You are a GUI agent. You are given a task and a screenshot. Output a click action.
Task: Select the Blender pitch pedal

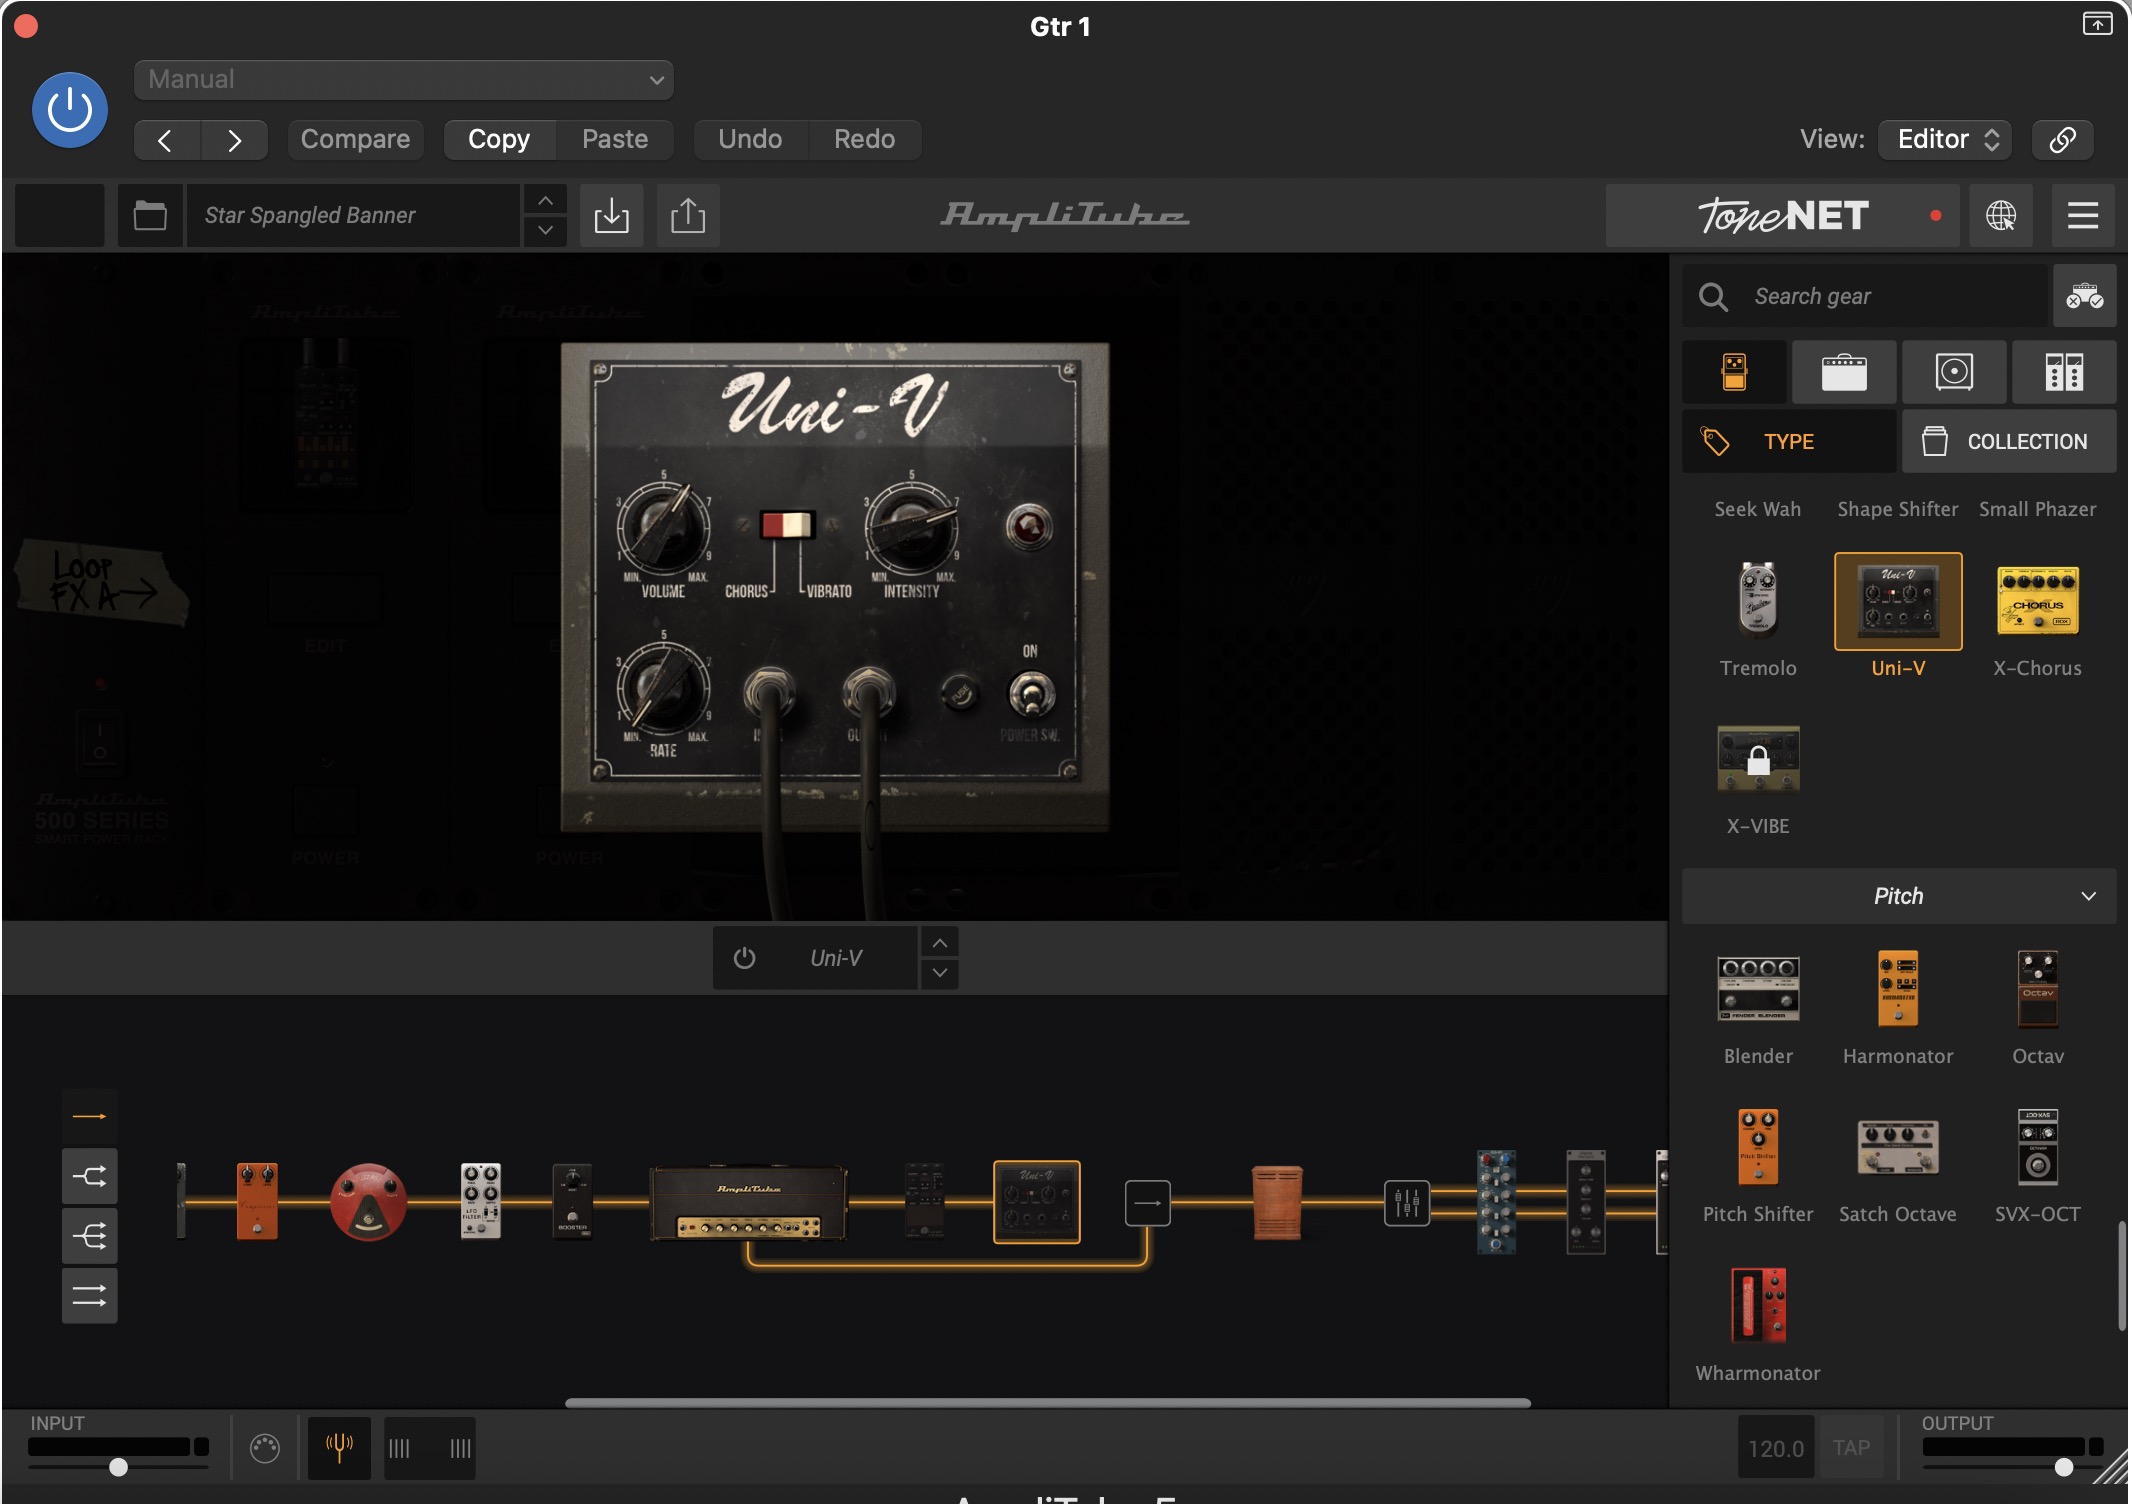point(1758,988)
